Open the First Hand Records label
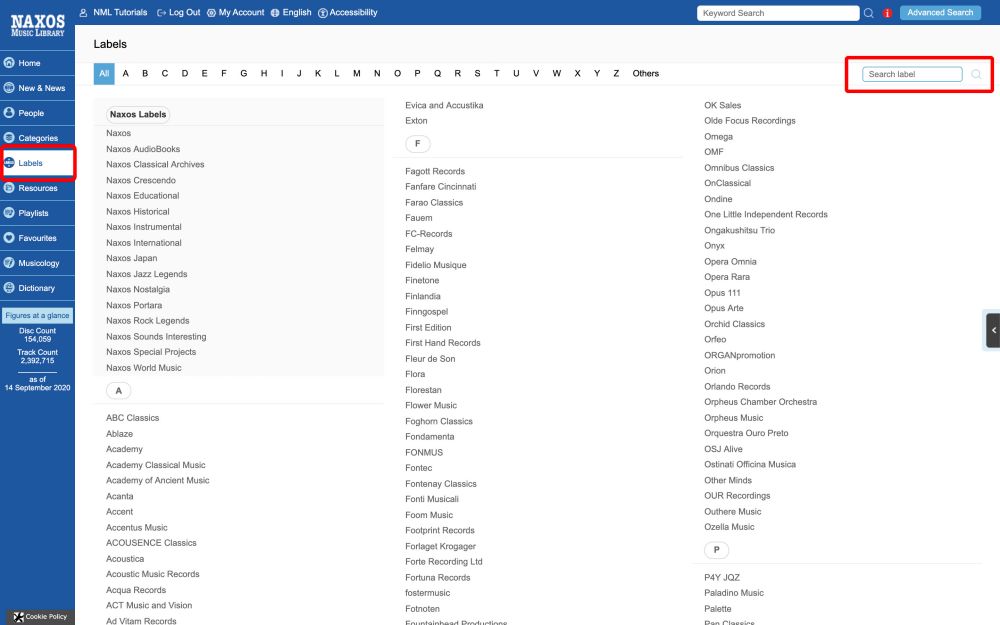This screenshot has width=1000, height=625. (x=443, y=342)
